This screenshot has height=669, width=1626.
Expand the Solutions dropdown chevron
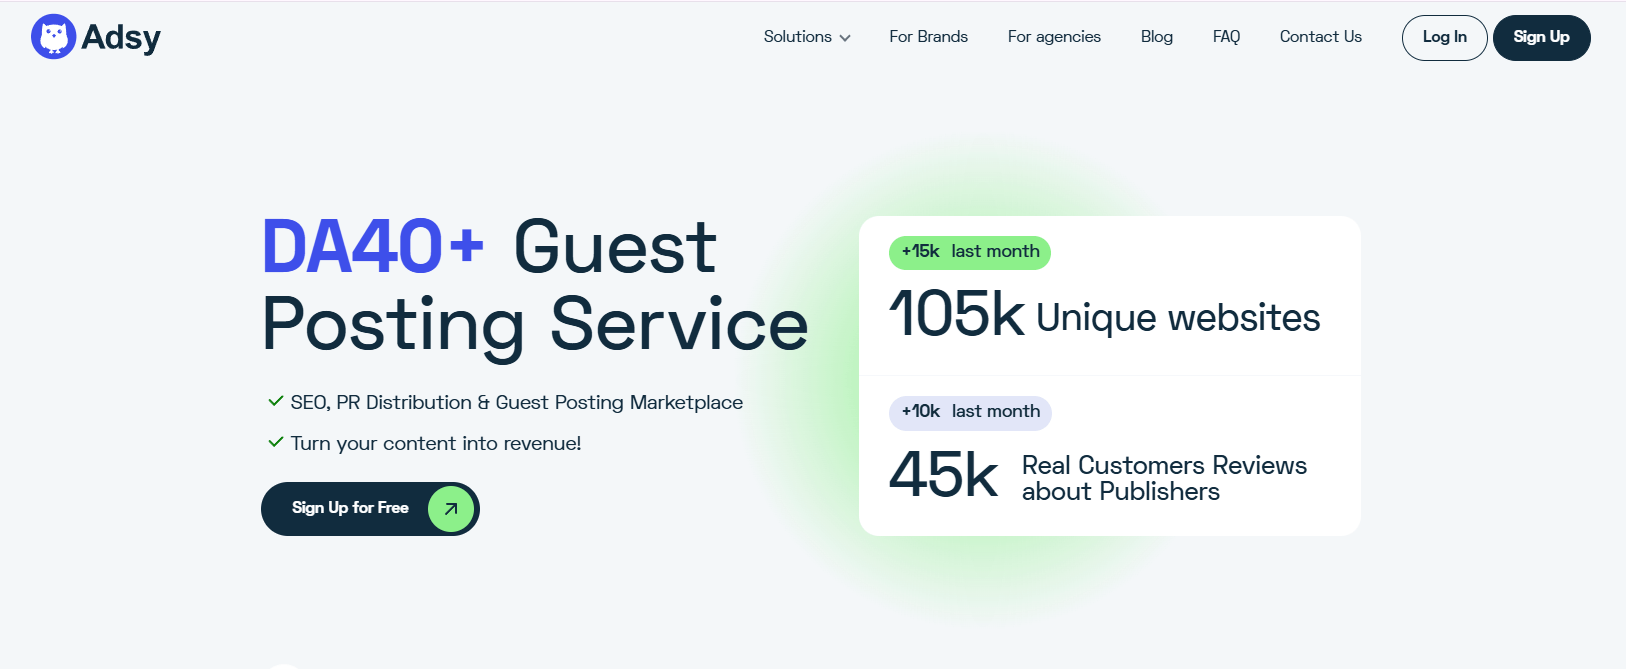point(845,38)
